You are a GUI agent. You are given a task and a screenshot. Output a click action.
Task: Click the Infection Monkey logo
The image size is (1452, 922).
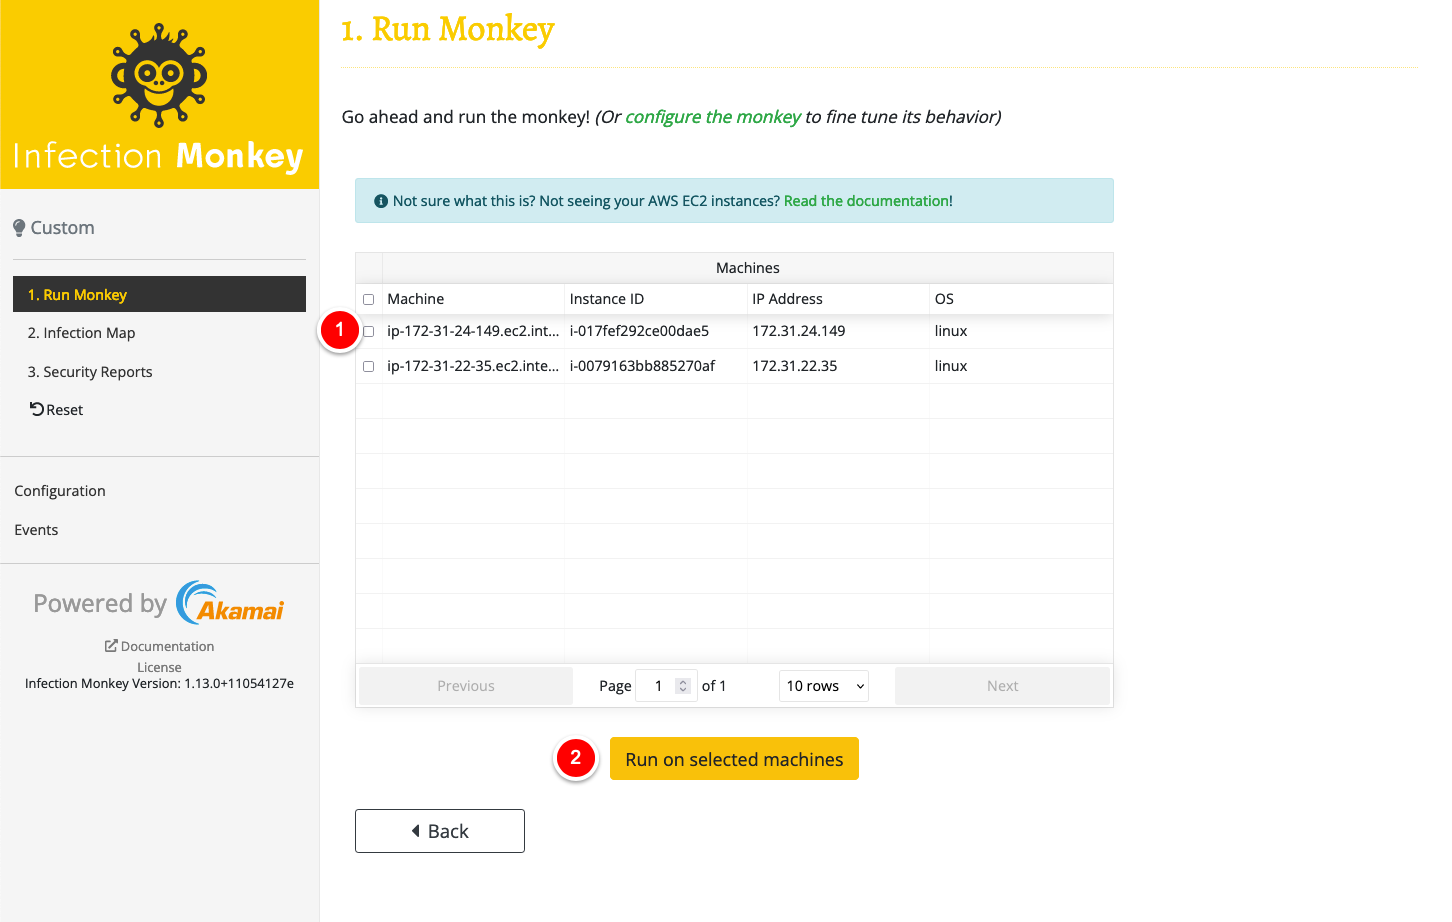click(159, 77)
